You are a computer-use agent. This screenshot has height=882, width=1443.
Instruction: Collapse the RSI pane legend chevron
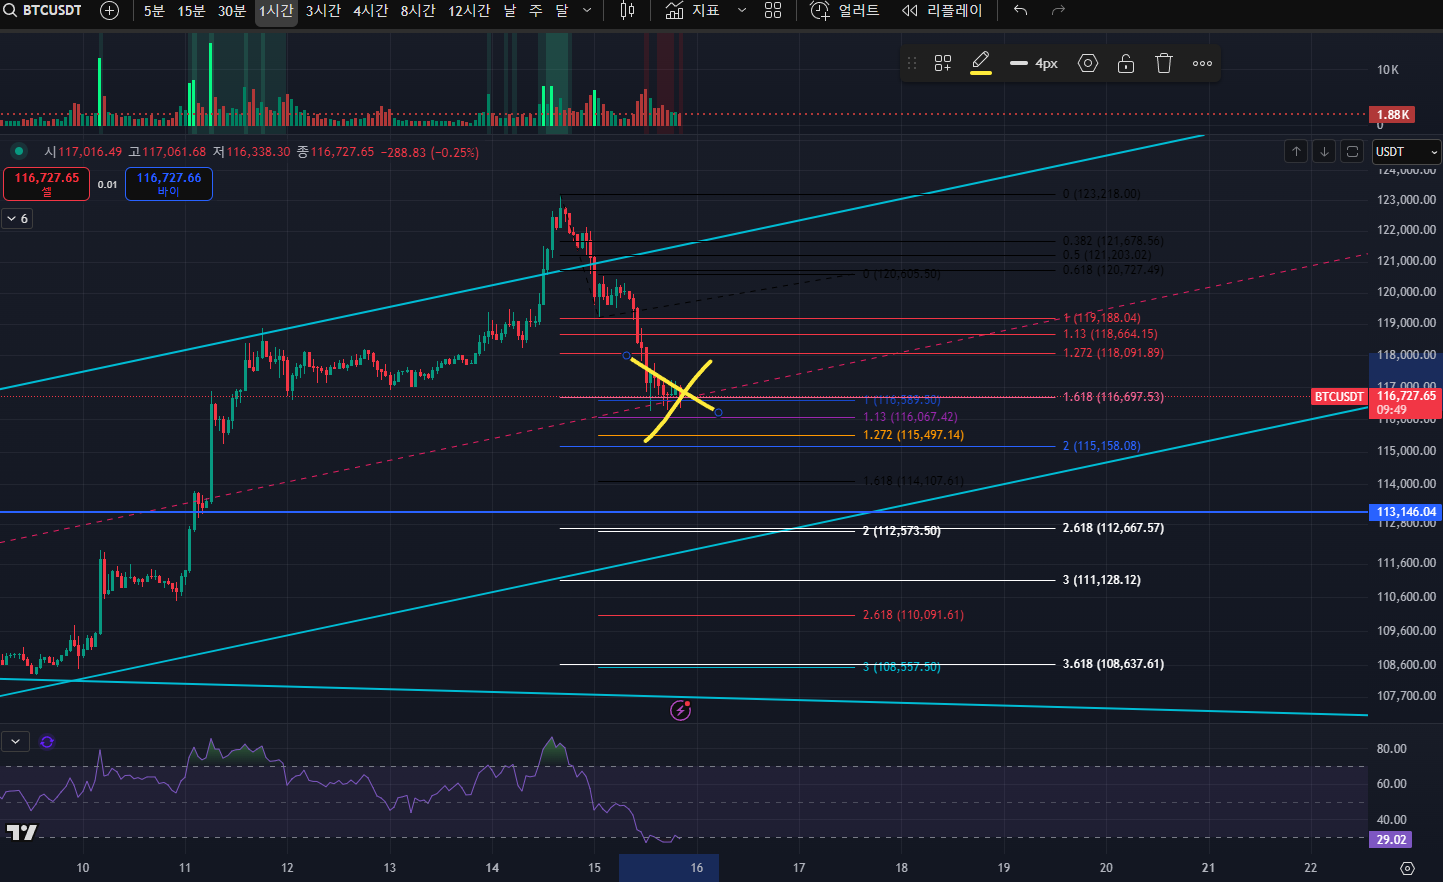(x=15, y=742)
